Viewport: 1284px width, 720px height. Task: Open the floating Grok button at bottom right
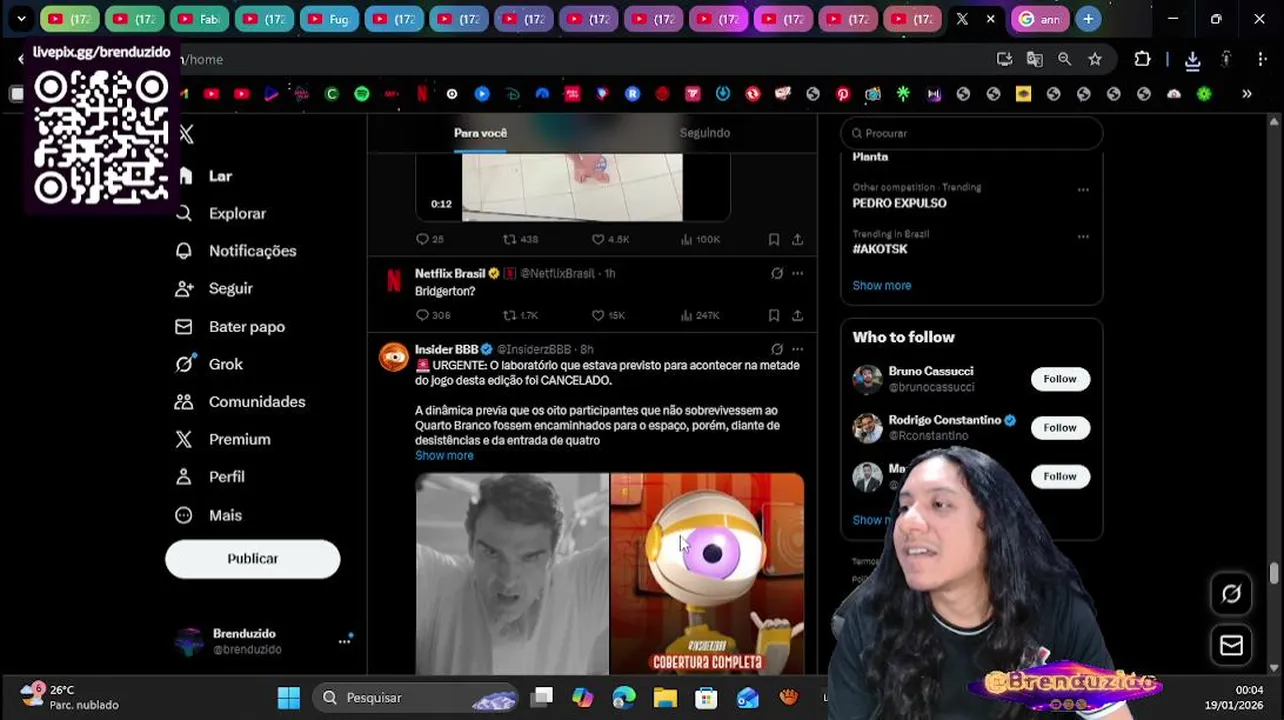point(1231,594)
